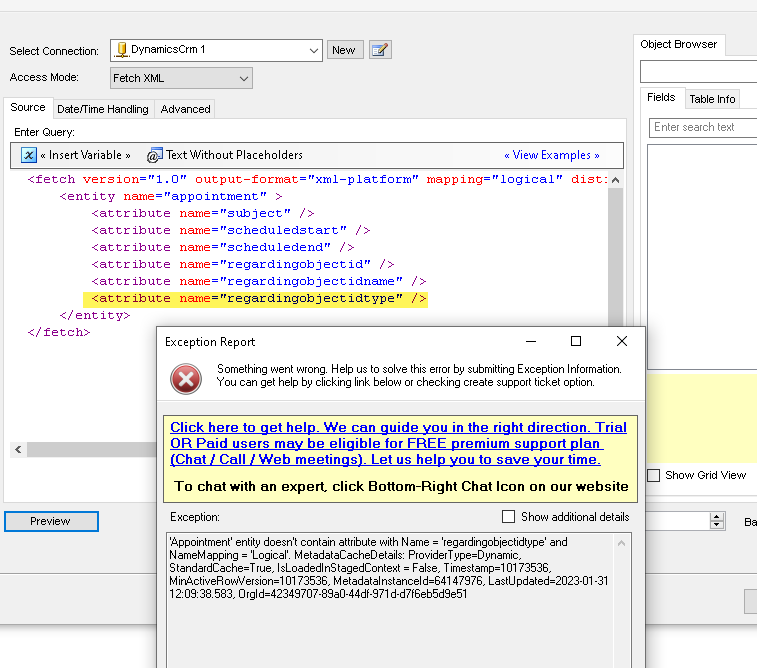Expand the Access Mode dropdown
Image resolution: width=757 pixels, height=668 pixels.
click(x=243, y=78)
